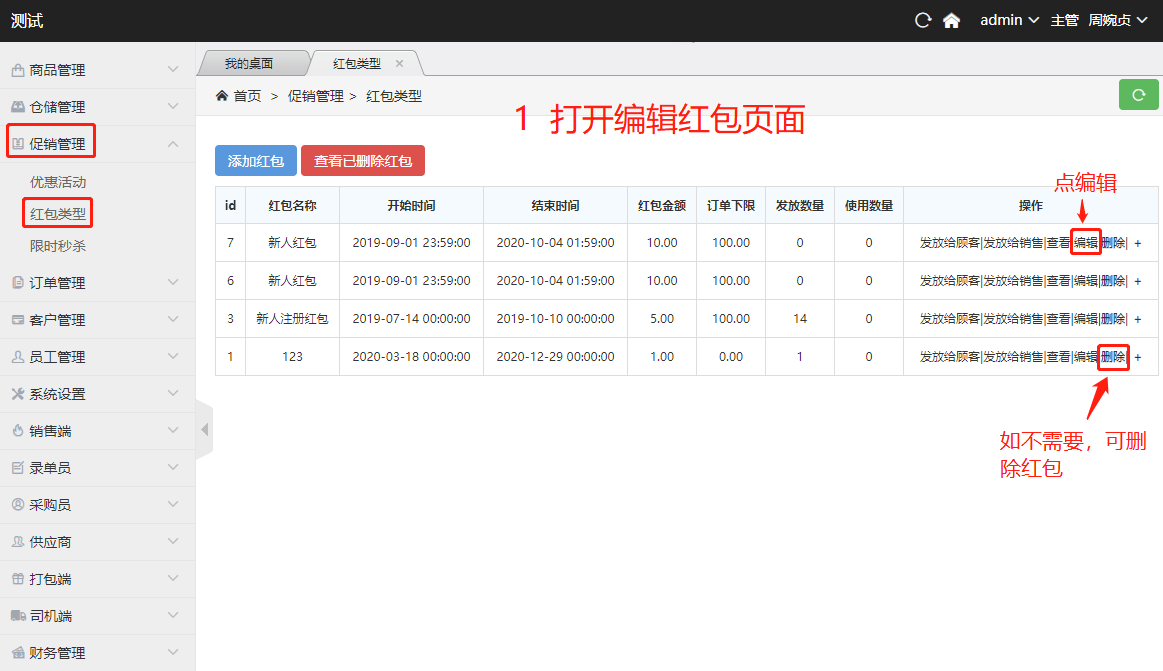This screenshot has height=671, width=1163.
Task: Collapse sidebar using left arrow handle
Action: tap(204, 430)
